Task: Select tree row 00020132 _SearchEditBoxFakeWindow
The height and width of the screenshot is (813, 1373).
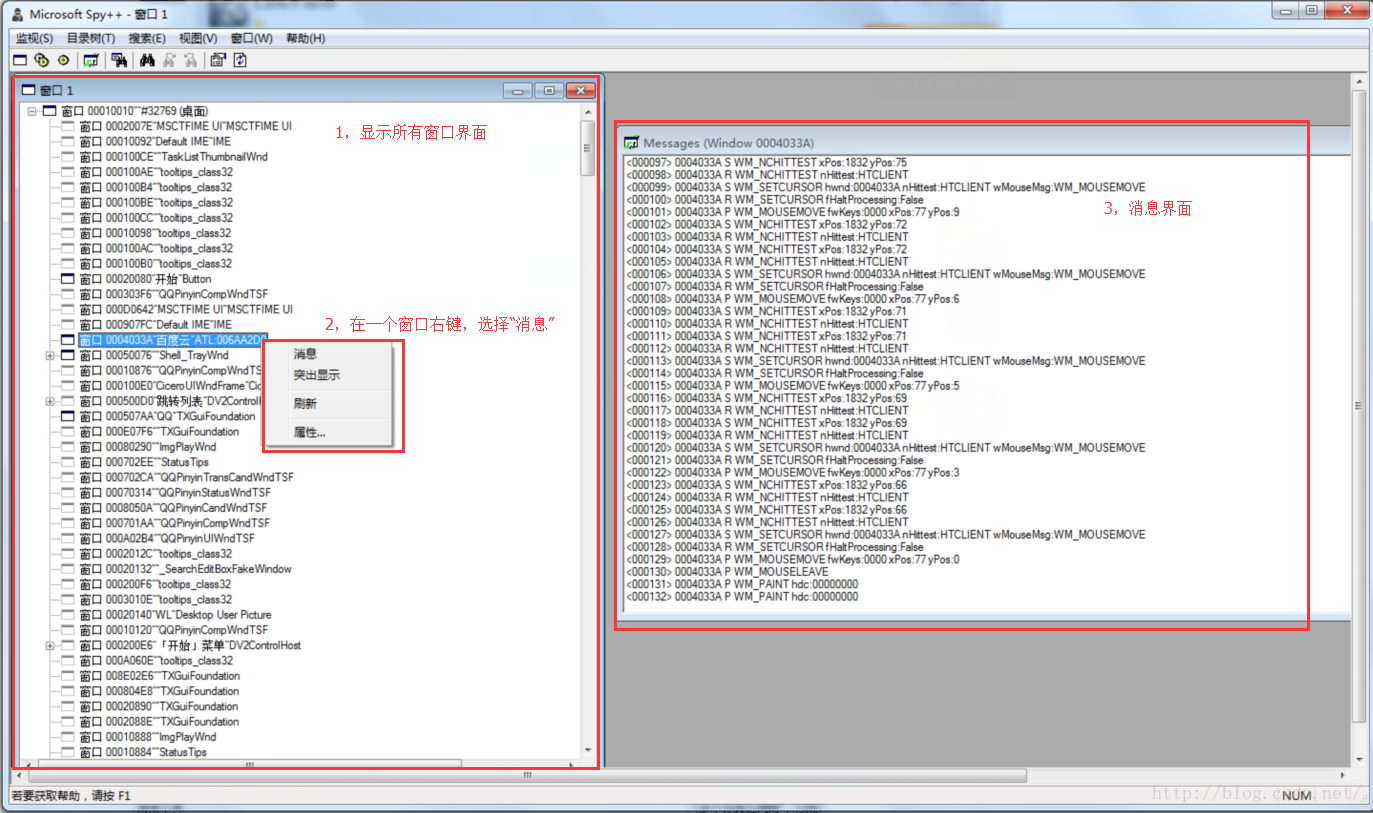Action: coord(185,569)
